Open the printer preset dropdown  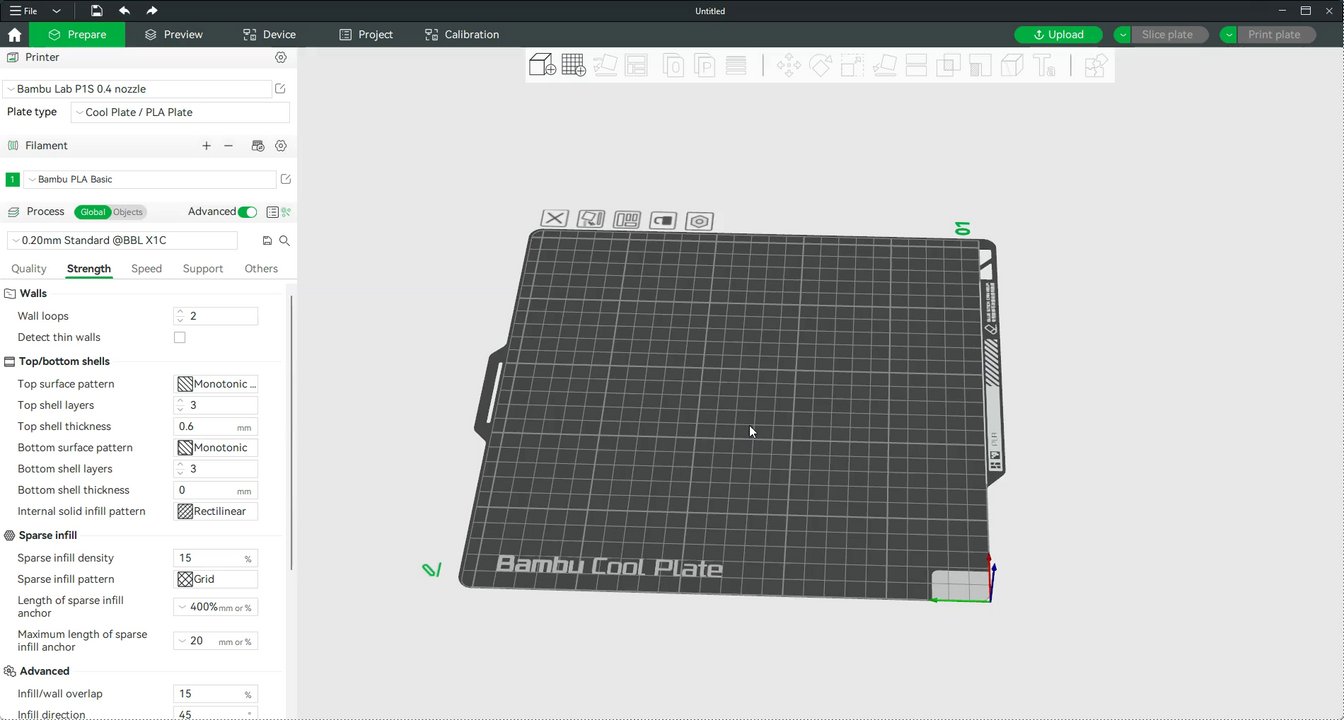137,89
